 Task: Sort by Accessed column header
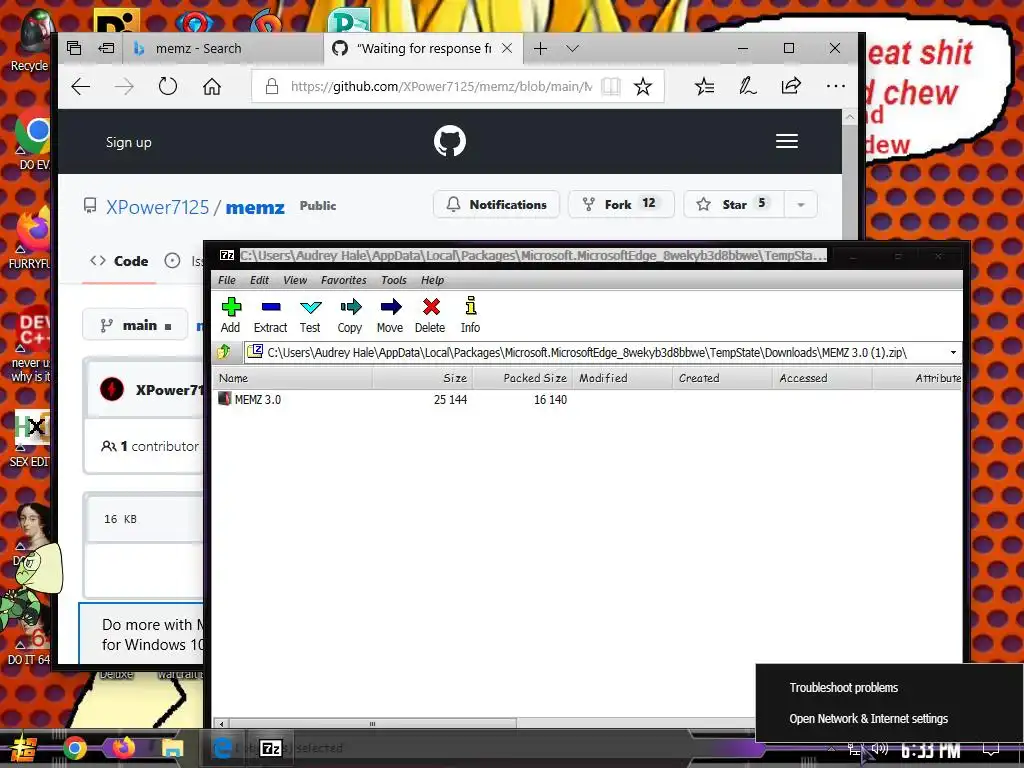(x=822, y=378)
